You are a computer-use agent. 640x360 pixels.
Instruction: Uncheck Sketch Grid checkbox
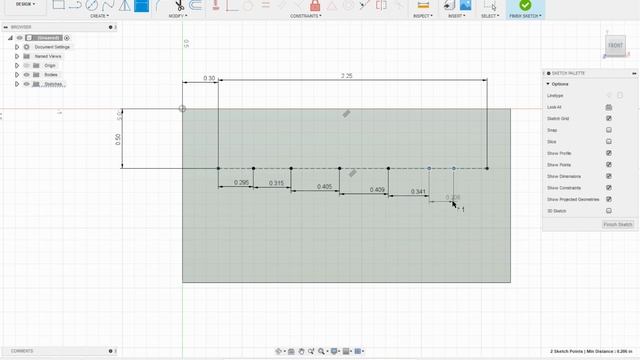click(609, 118)
